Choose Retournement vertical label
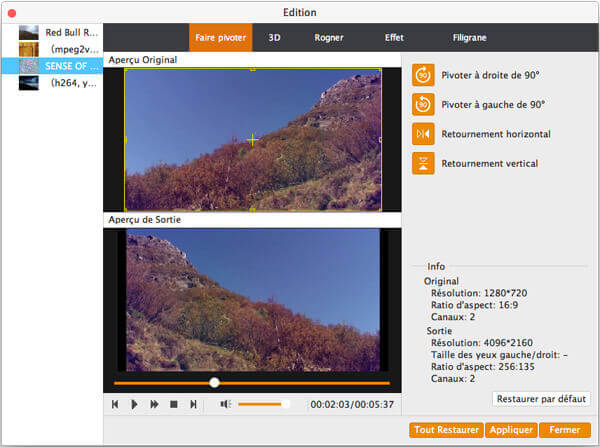 490,163
